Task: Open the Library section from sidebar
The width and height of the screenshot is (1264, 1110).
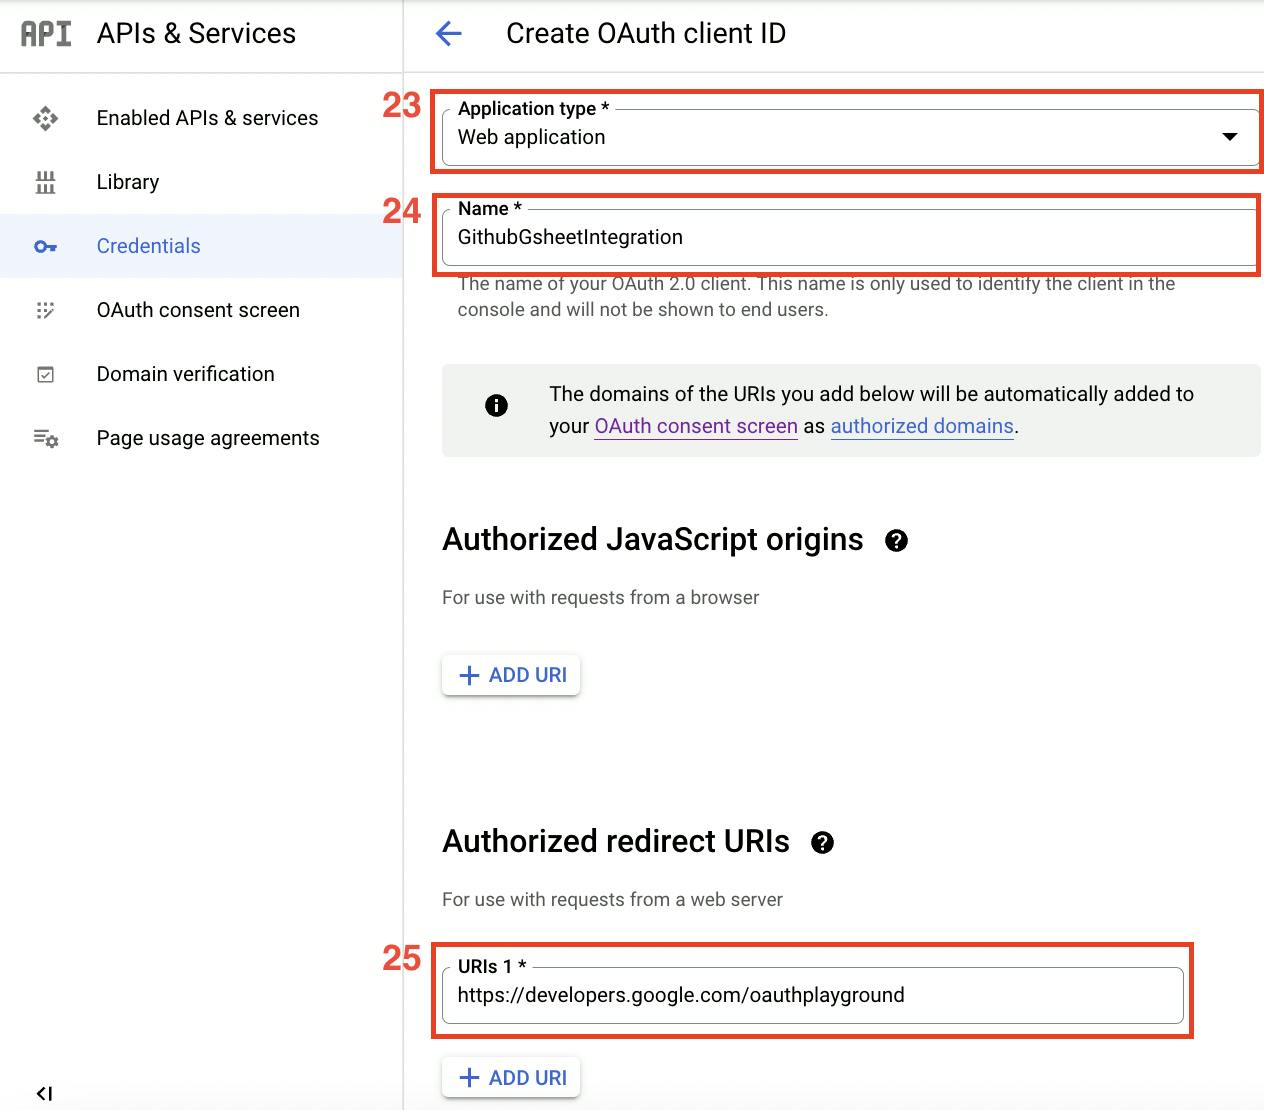Action: 127,182
